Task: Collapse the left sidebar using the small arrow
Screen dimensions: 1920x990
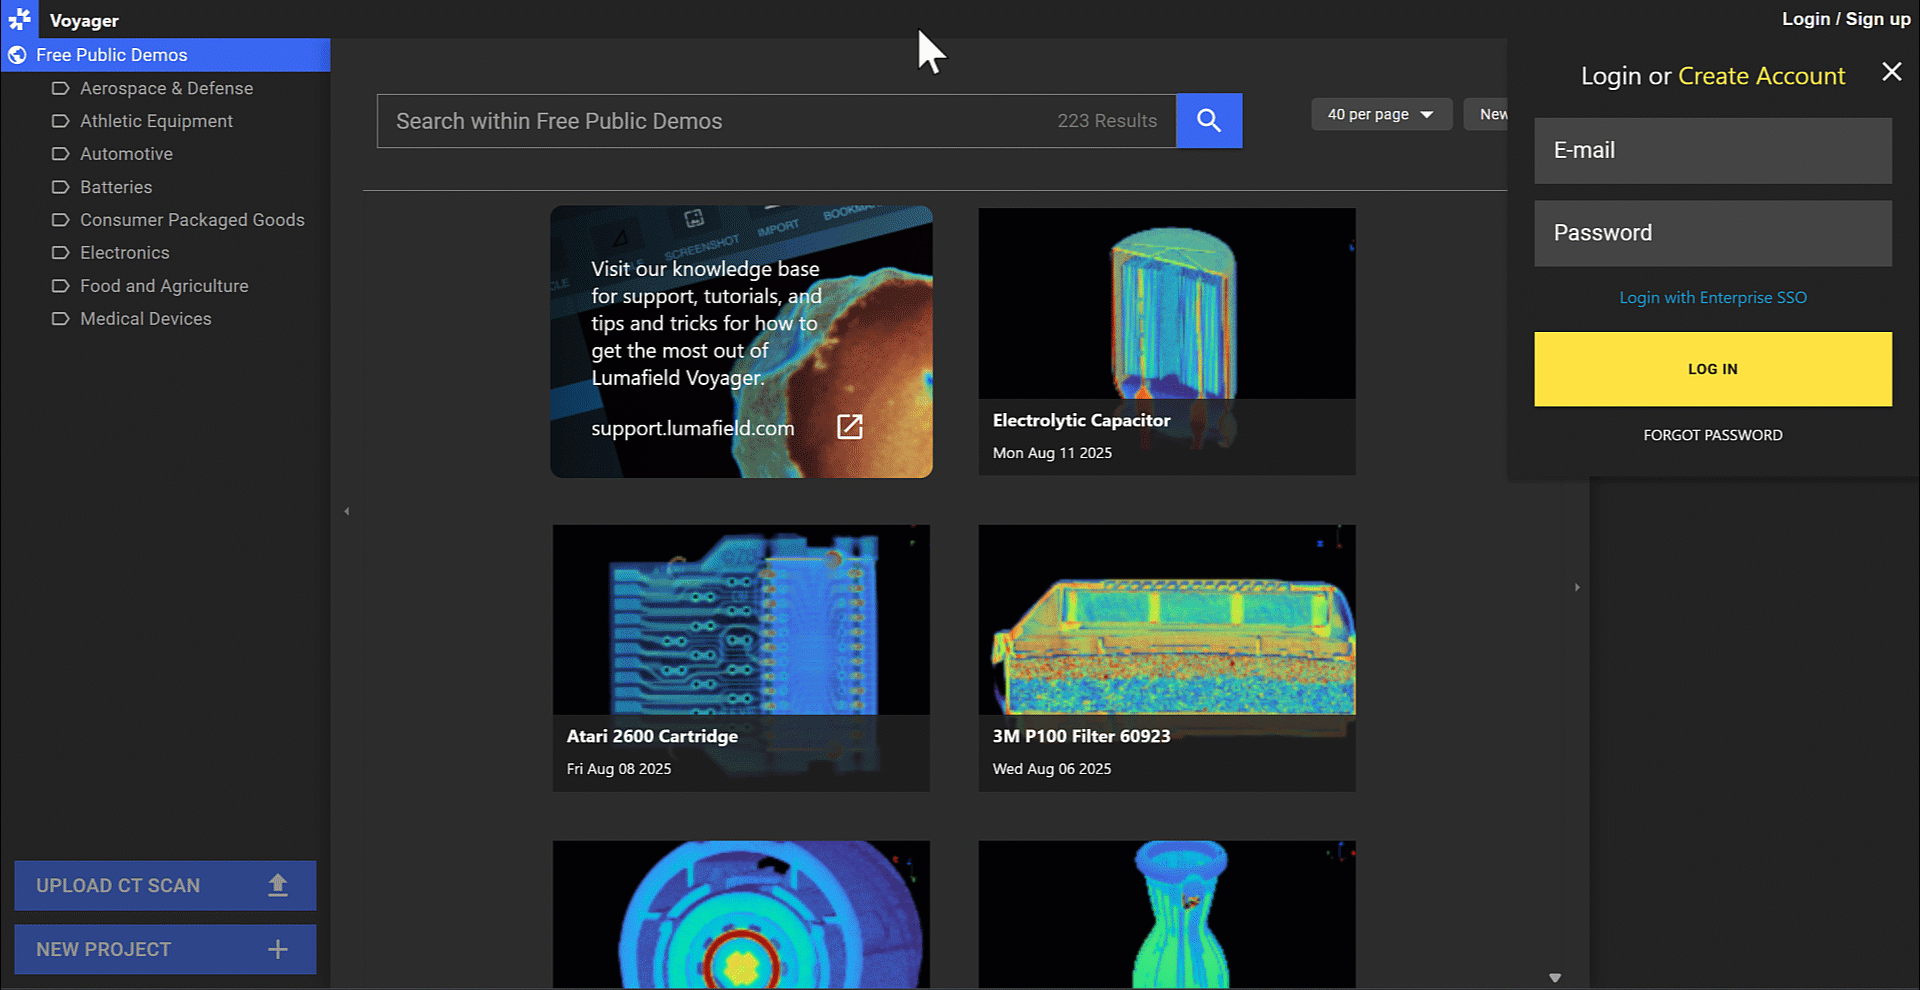Action: 347,511
